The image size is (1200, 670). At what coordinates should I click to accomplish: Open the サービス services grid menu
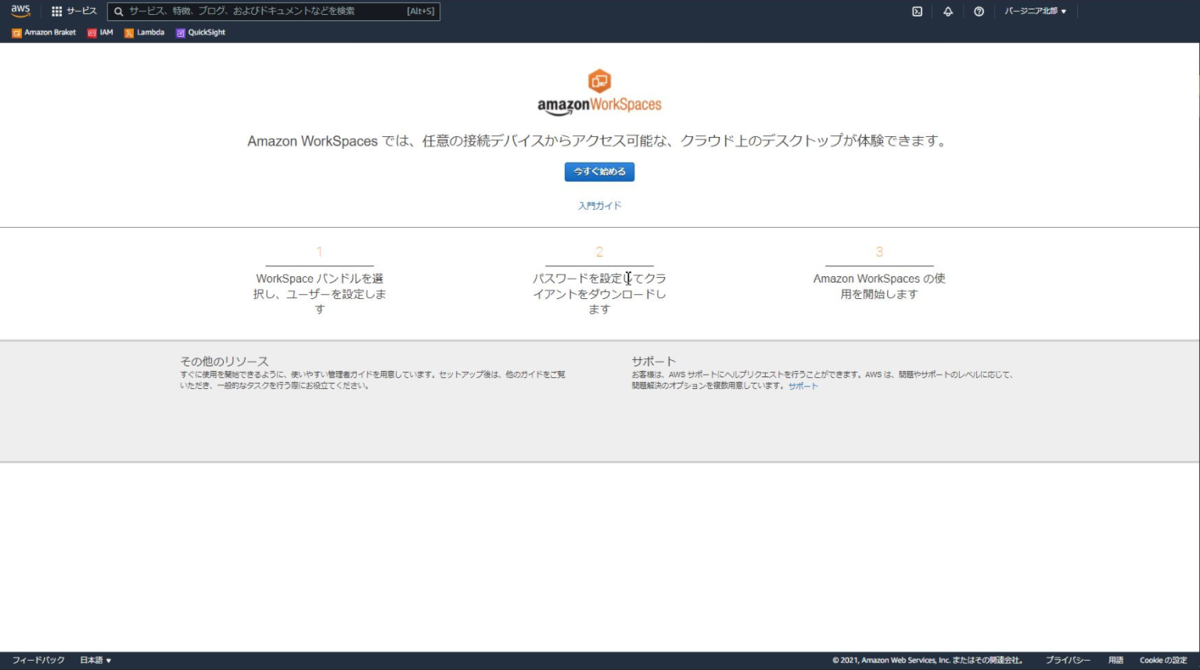pos(74,11)
